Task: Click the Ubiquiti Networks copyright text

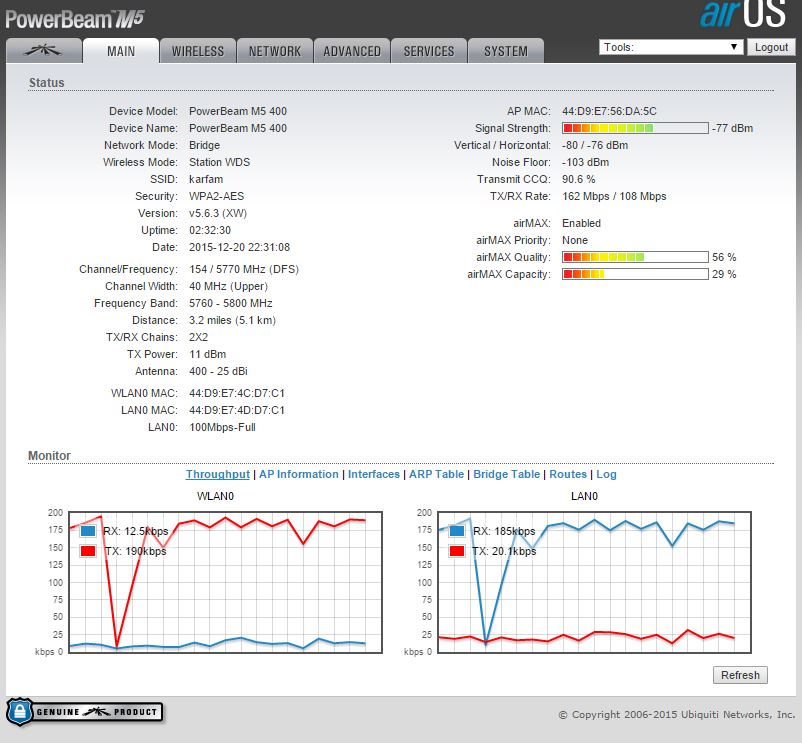Action: point(677,714)
